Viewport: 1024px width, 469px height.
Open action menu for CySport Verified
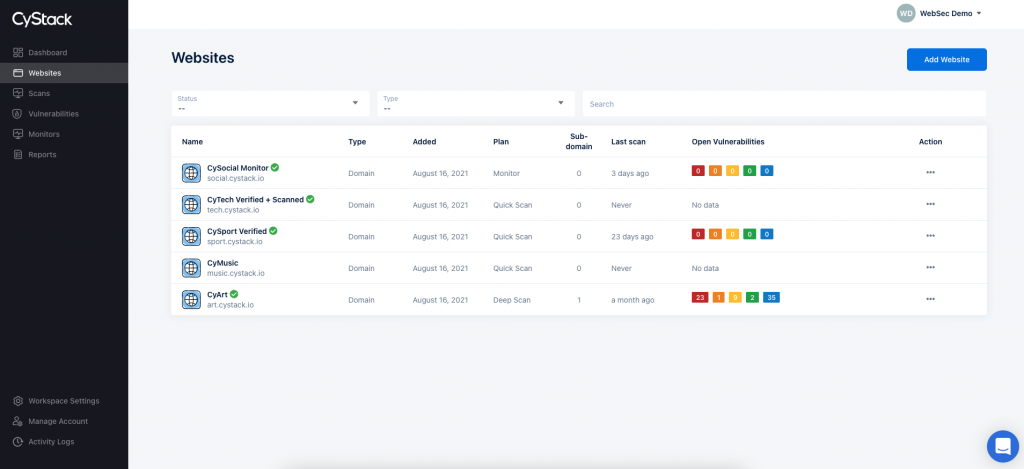tap(931, 236)
